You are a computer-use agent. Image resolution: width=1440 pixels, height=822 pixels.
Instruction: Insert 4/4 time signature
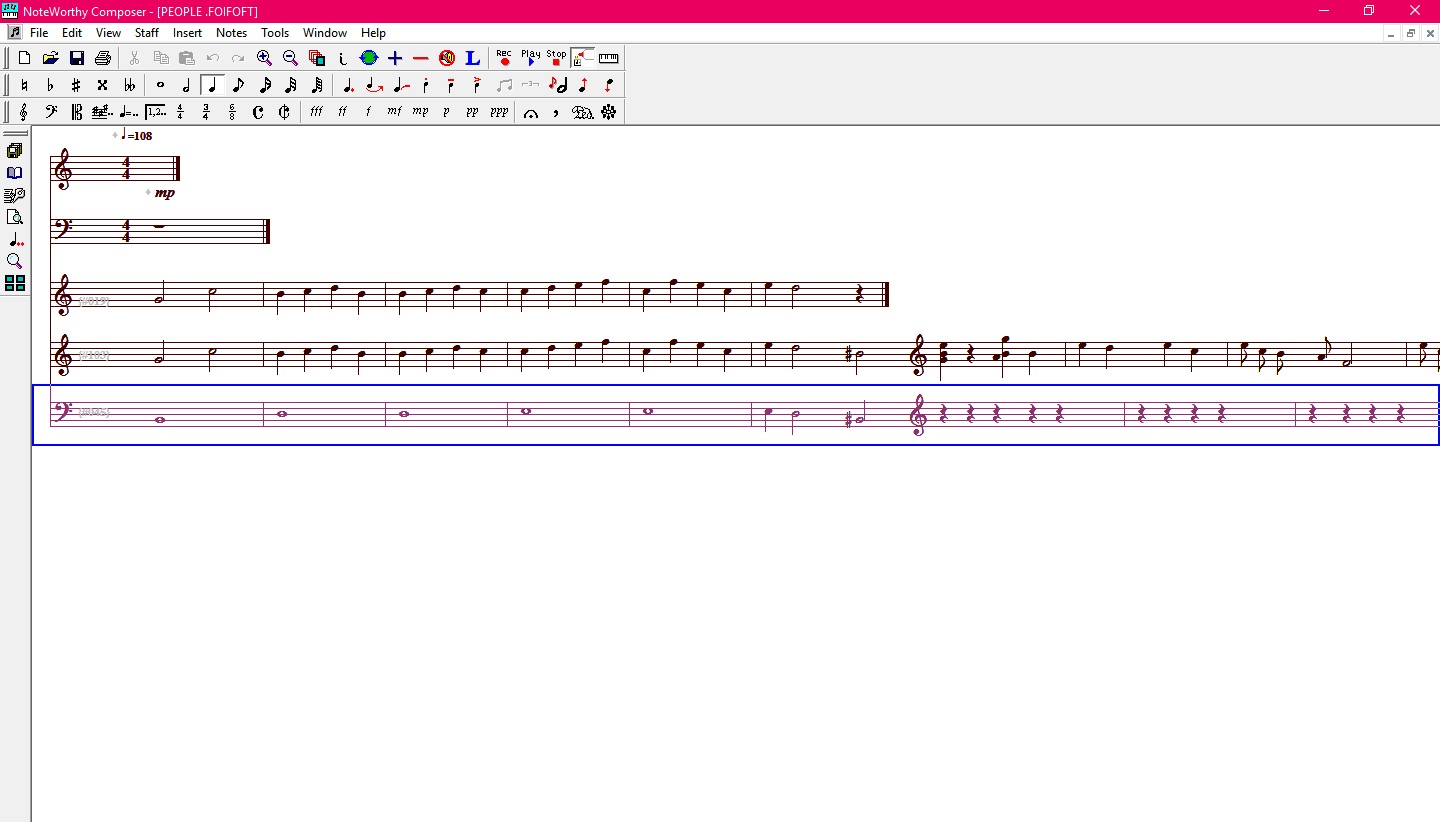(180, 112)
